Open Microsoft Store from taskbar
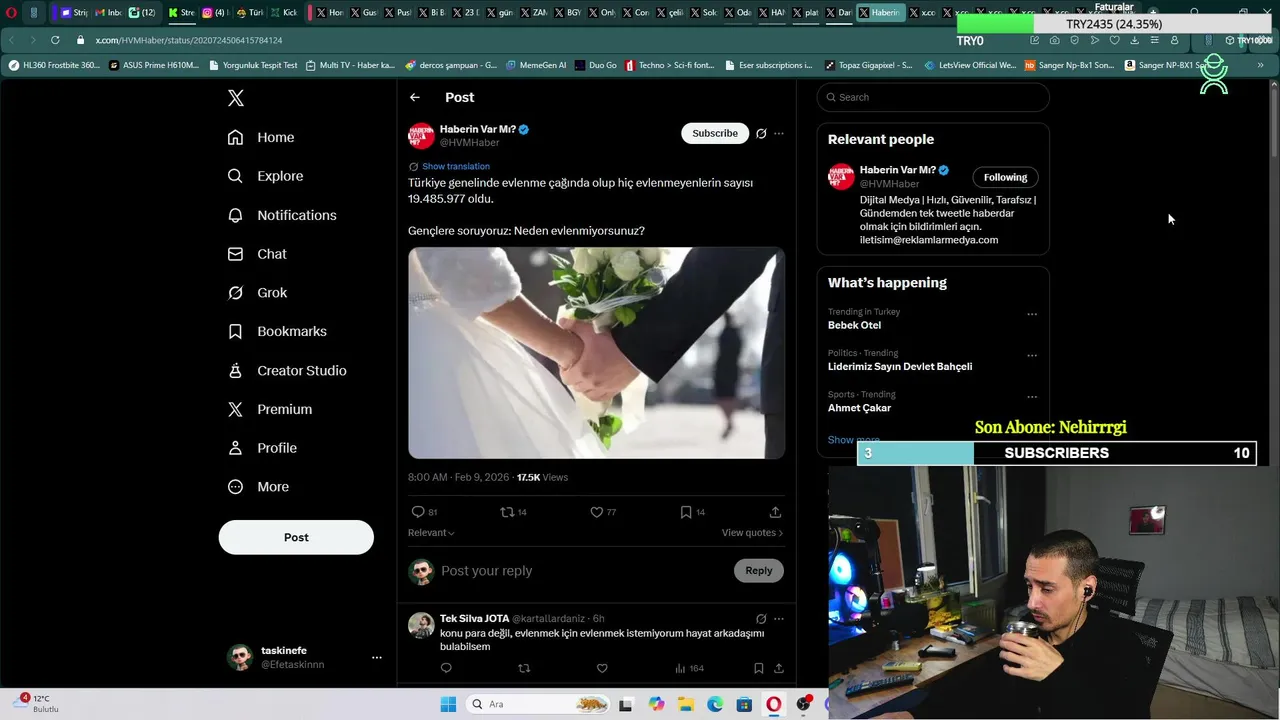This screenshot has height=720, width=1280. click(x=744, y=704)
